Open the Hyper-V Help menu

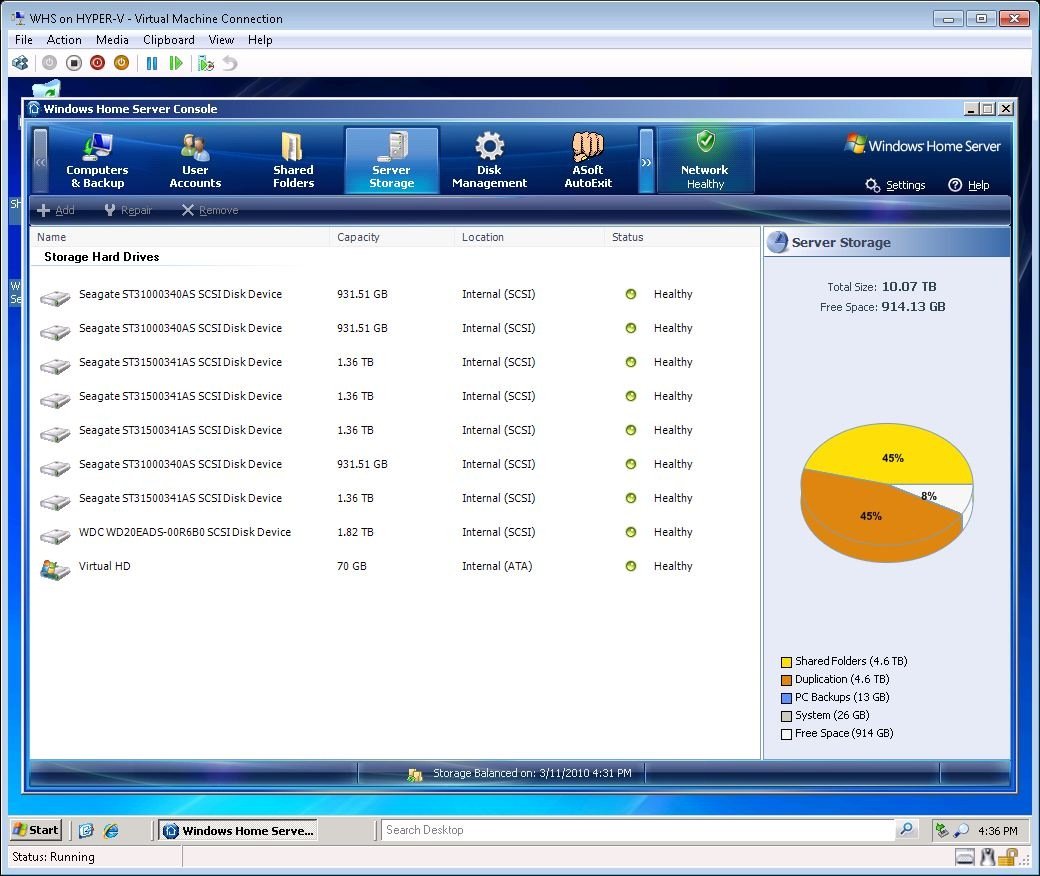[x=260, y=40]
